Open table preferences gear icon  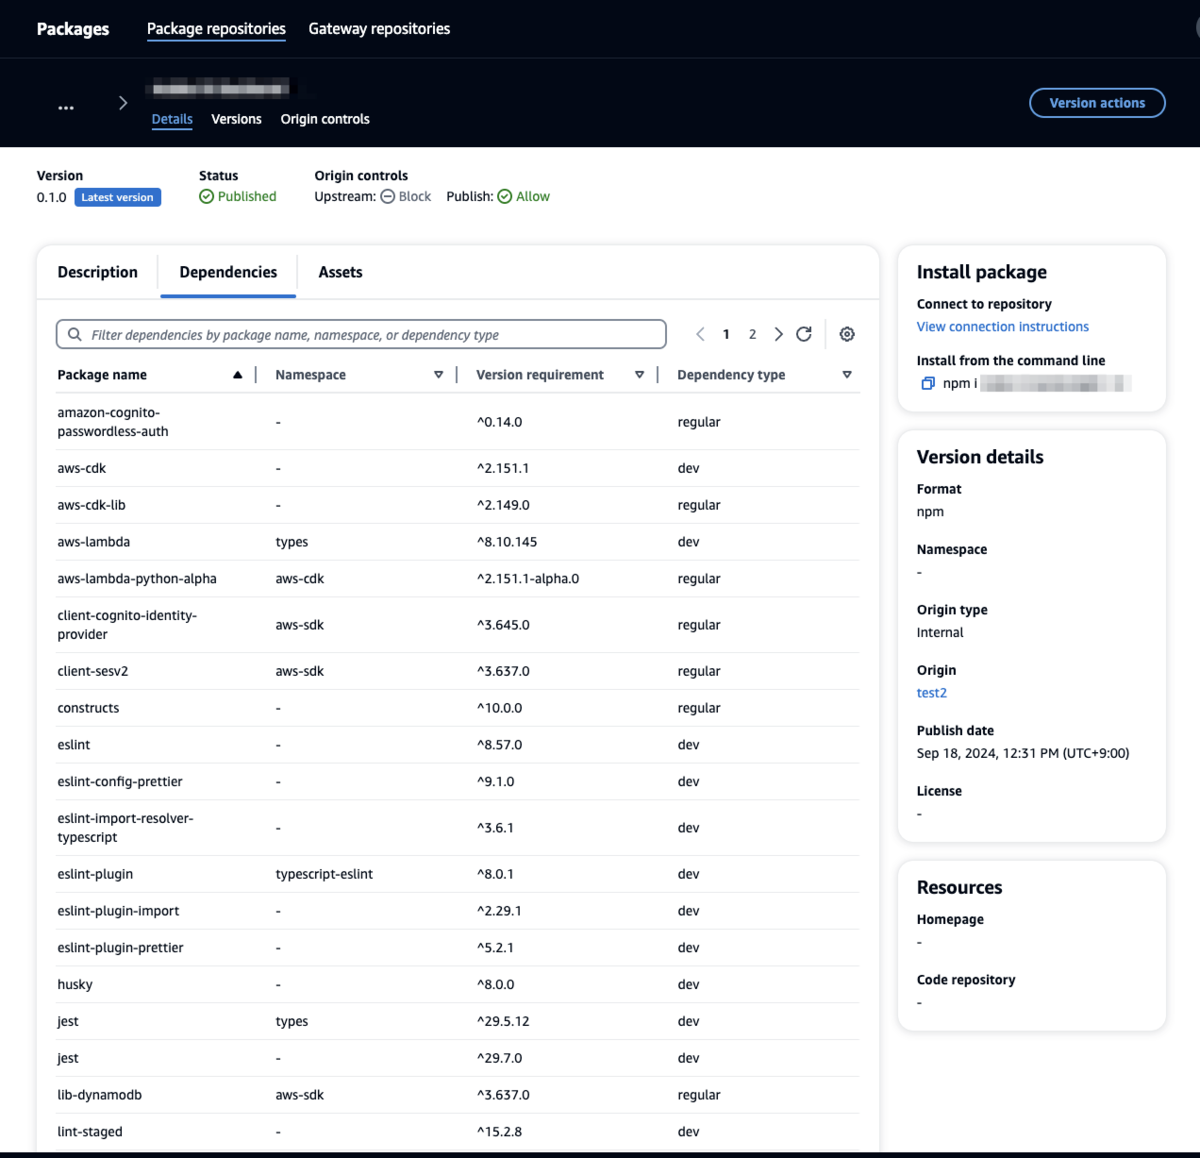coord(847,334)
